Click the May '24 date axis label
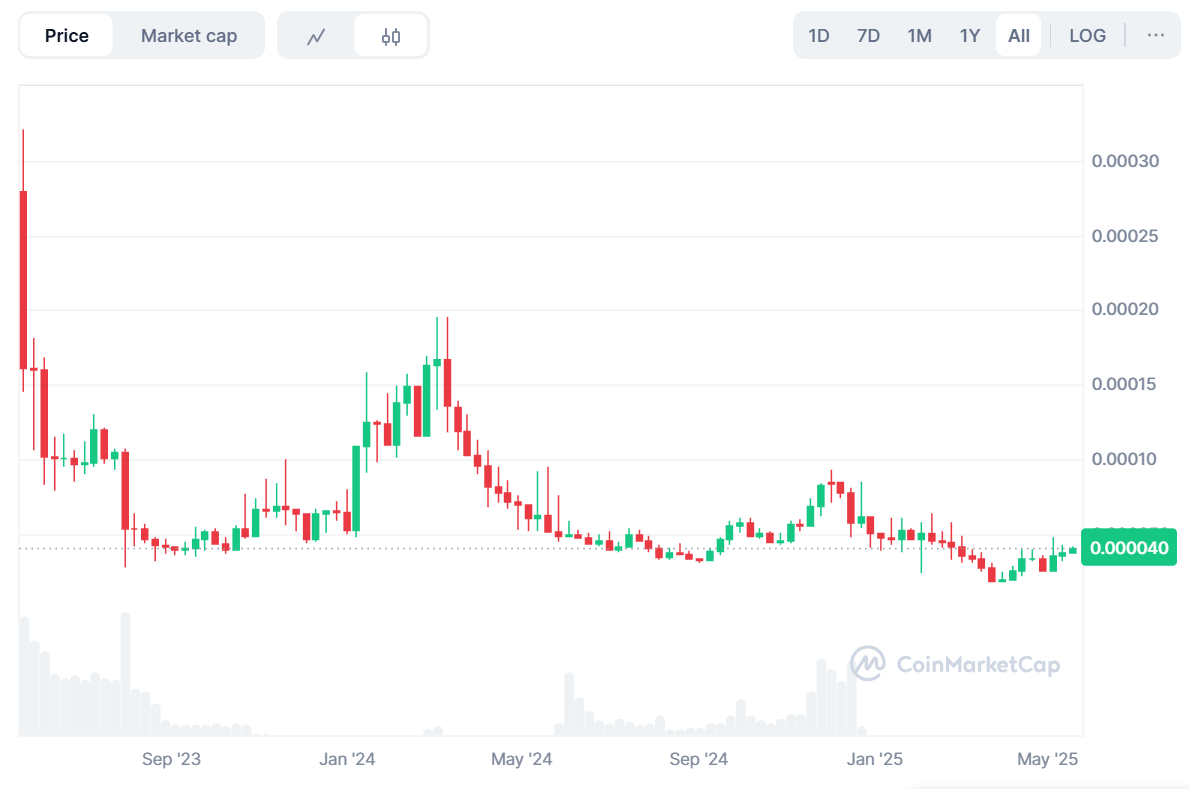This screenshot has height=789, width=1189. click(522, 759)
